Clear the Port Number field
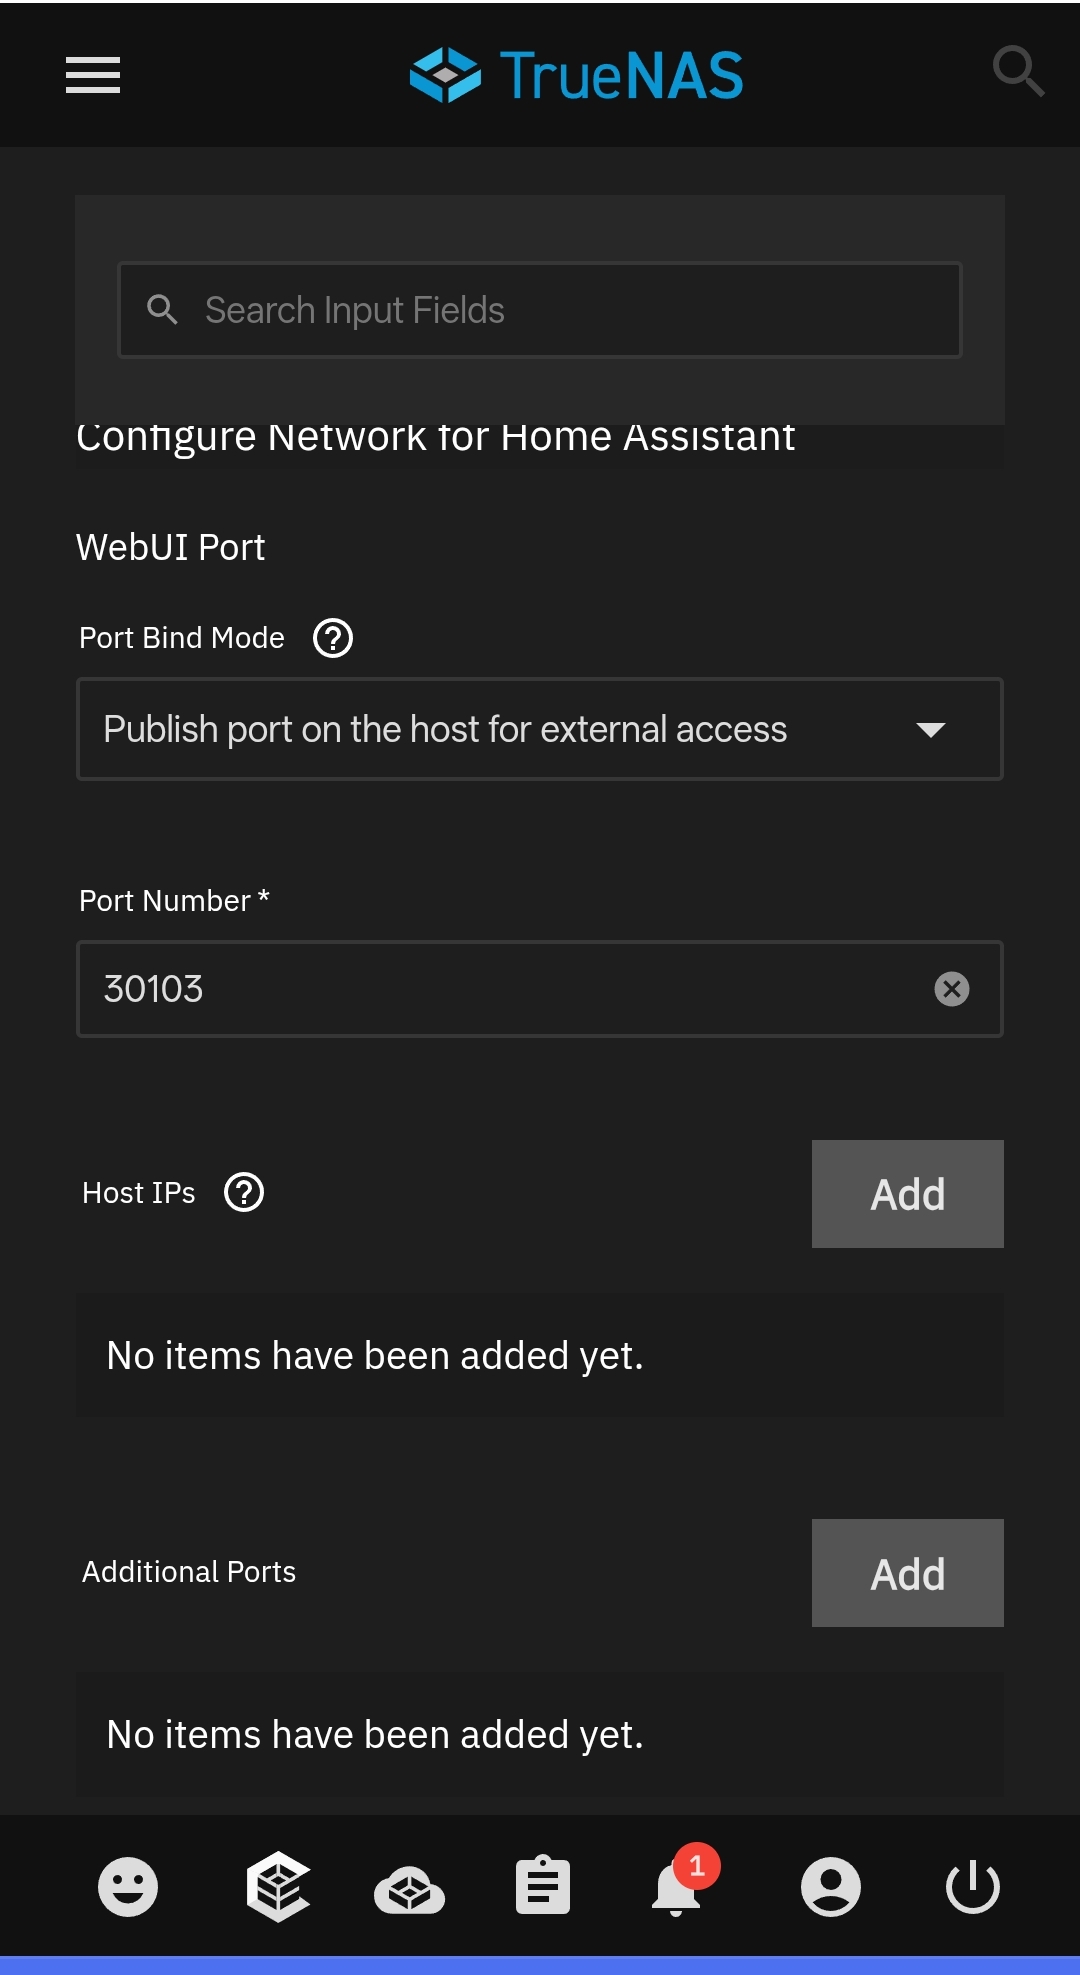The width and height of the screenshot is (1080, 1975). point(951,989)
